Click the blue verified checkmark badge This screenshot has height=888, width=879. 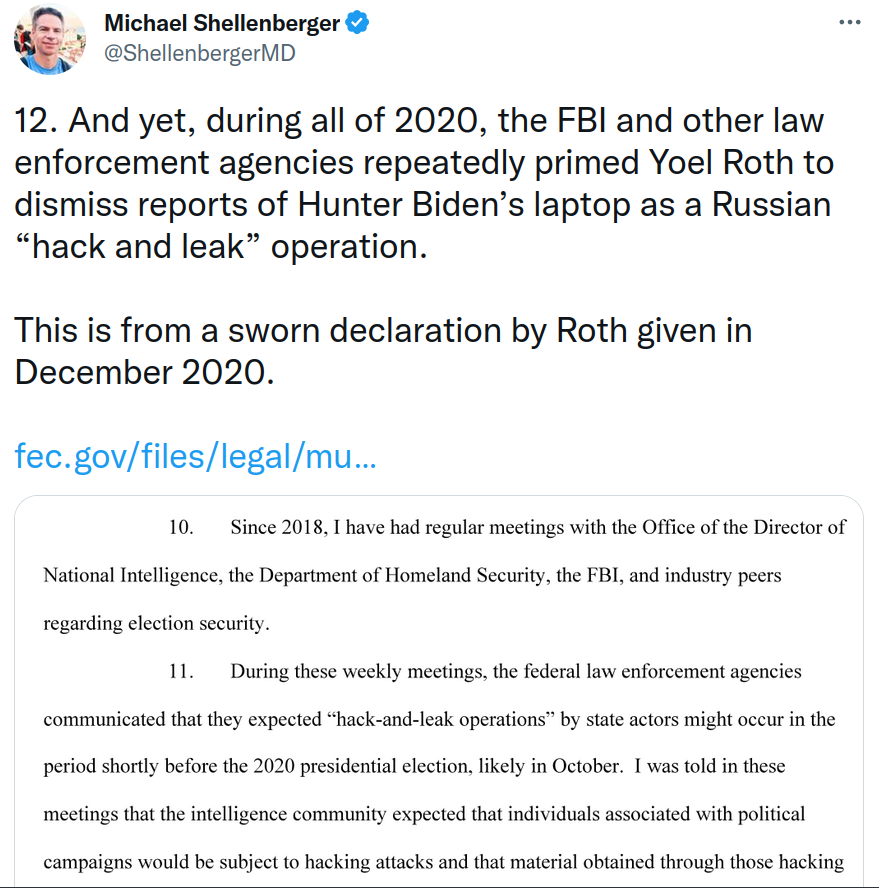point(357,23)
